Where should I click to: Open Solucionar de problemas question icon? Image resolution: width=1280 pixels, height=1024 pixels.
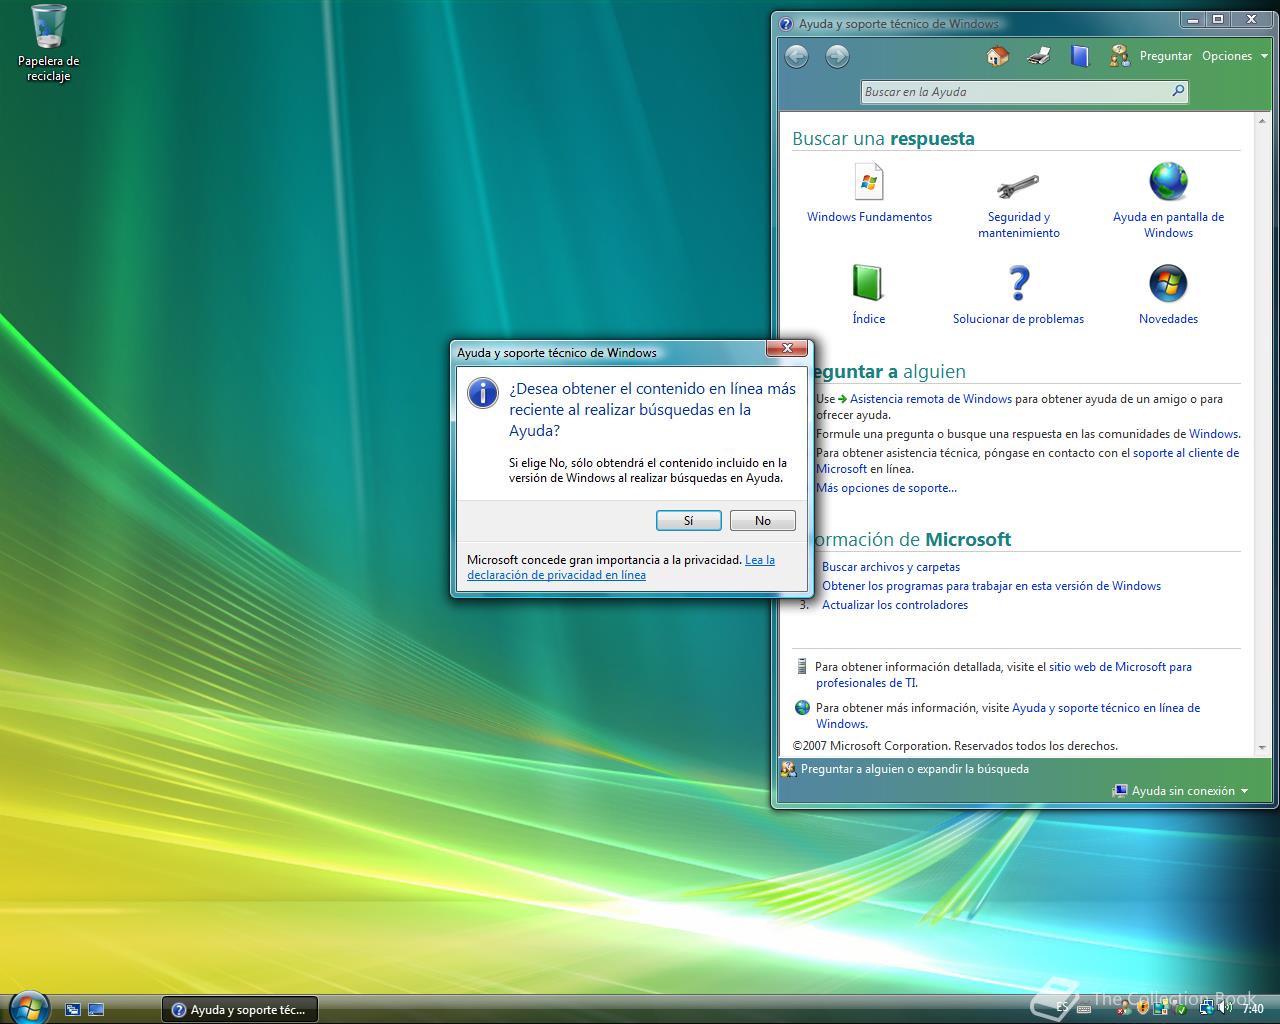1018,283
